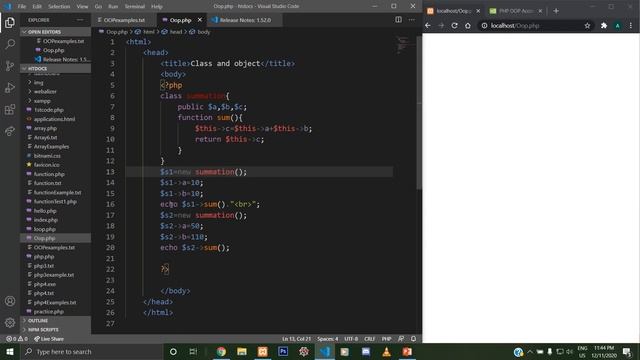Open Run and Debug view

10,87
